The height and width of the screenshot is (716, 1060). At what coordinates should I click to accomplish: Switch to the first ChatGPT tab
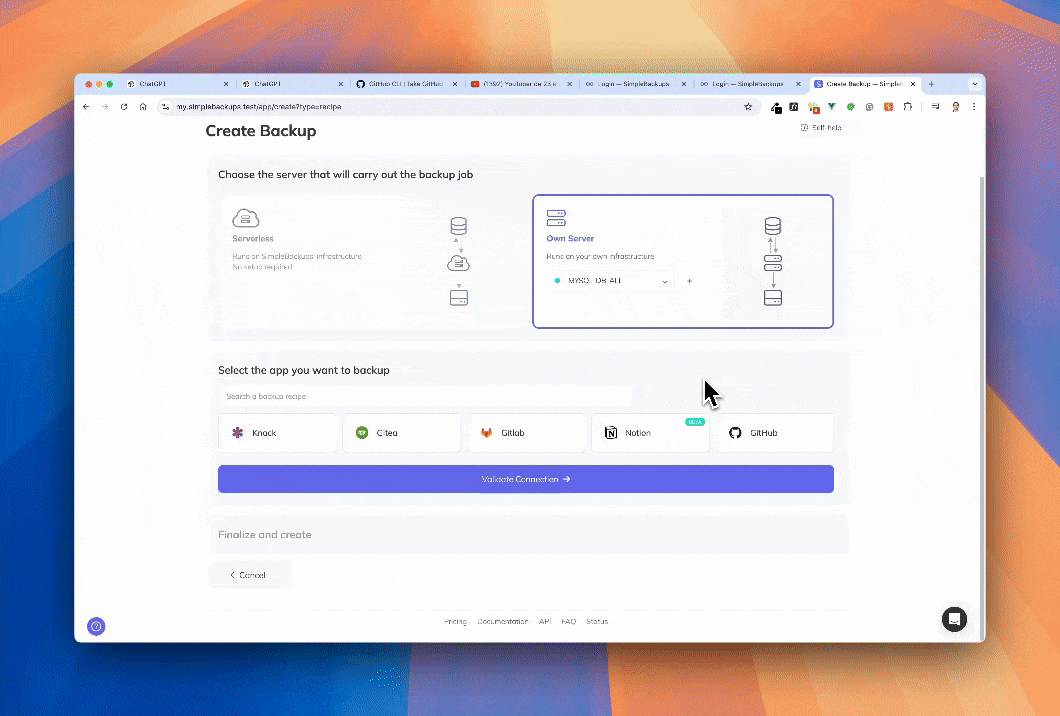pyautogui.click(x=165, y=84)
